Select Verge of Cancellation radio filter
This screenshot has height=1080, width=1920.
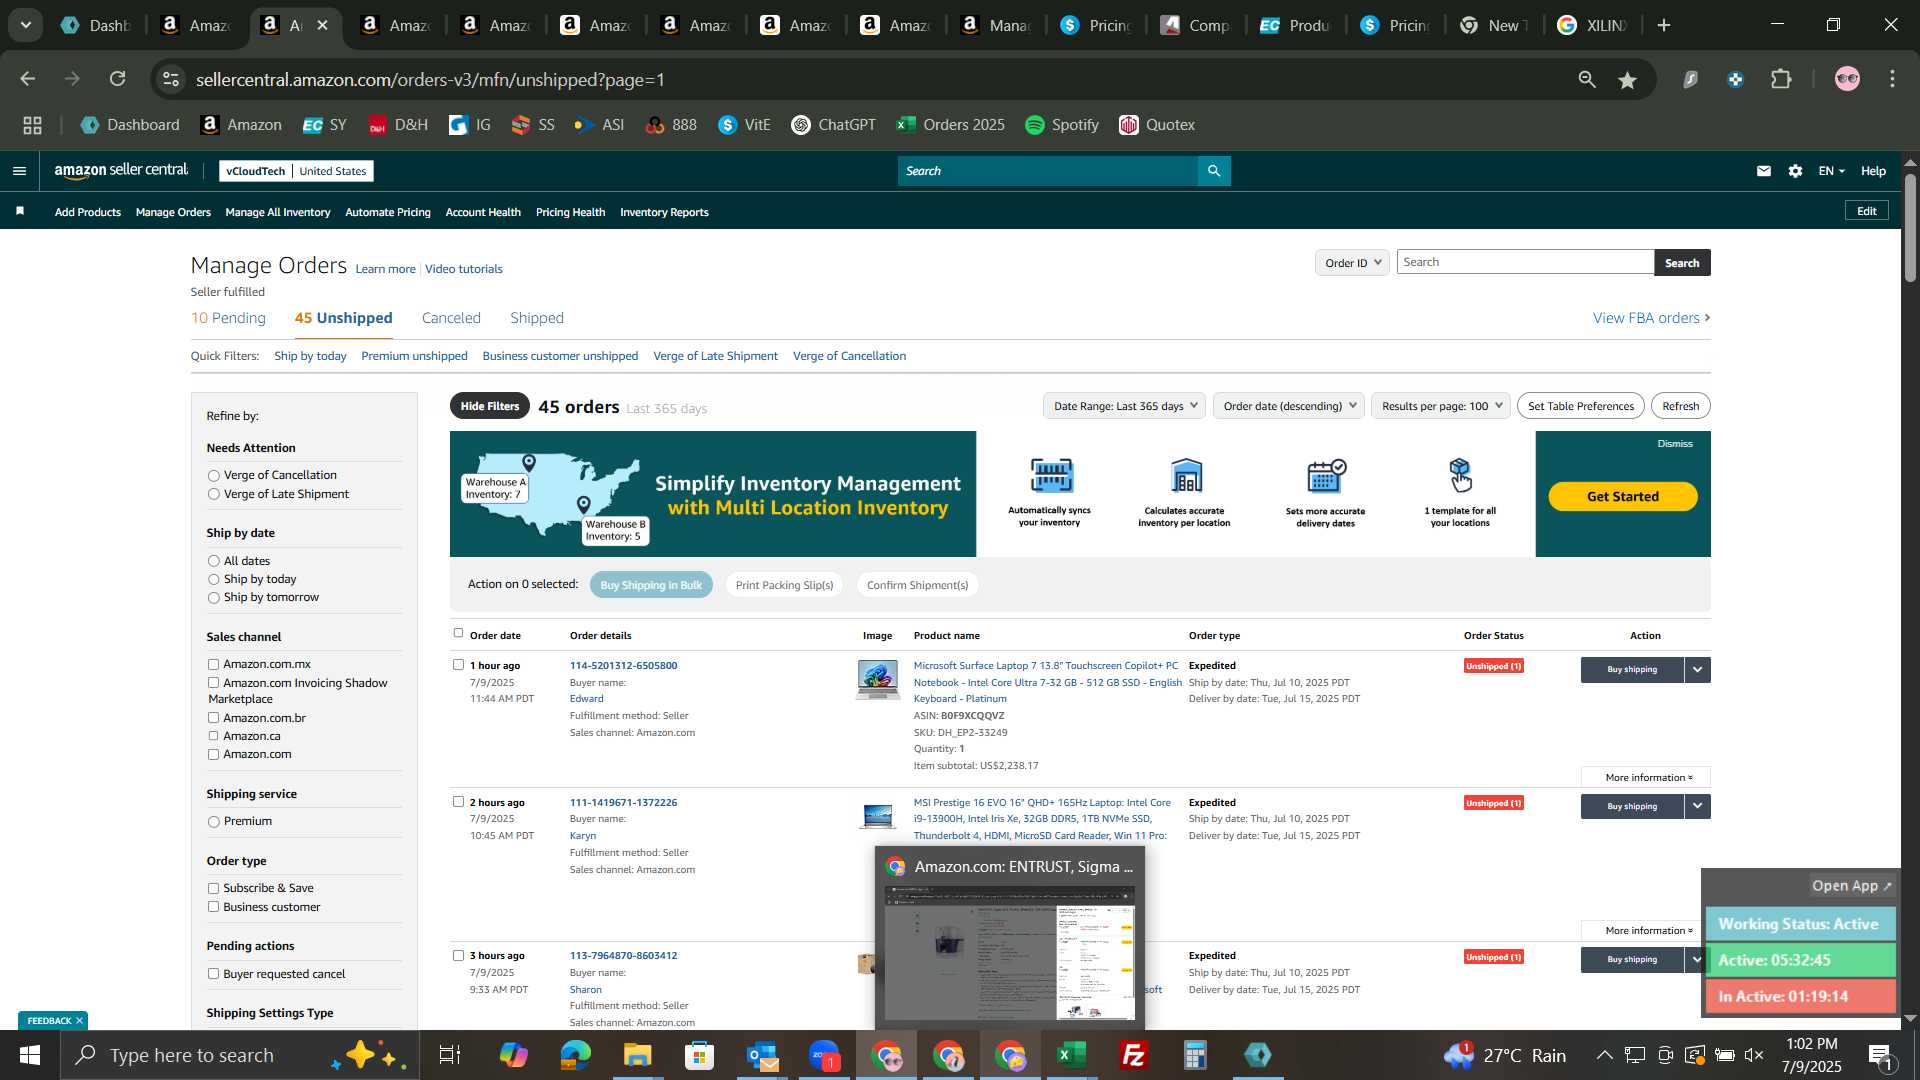(213, 476)
